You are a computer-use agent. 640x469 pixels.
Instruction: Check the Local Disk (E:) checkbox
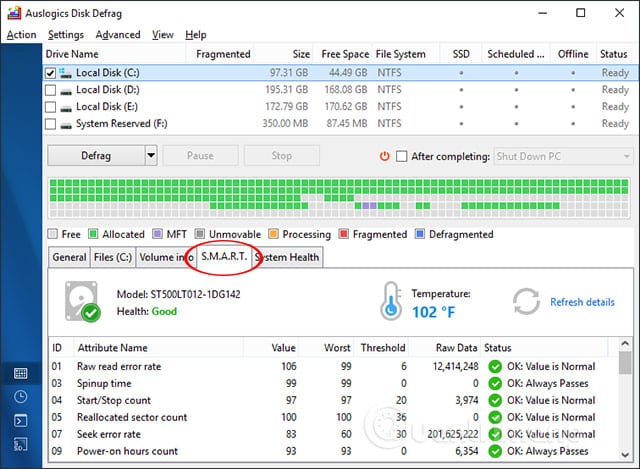tap(50, 107)
